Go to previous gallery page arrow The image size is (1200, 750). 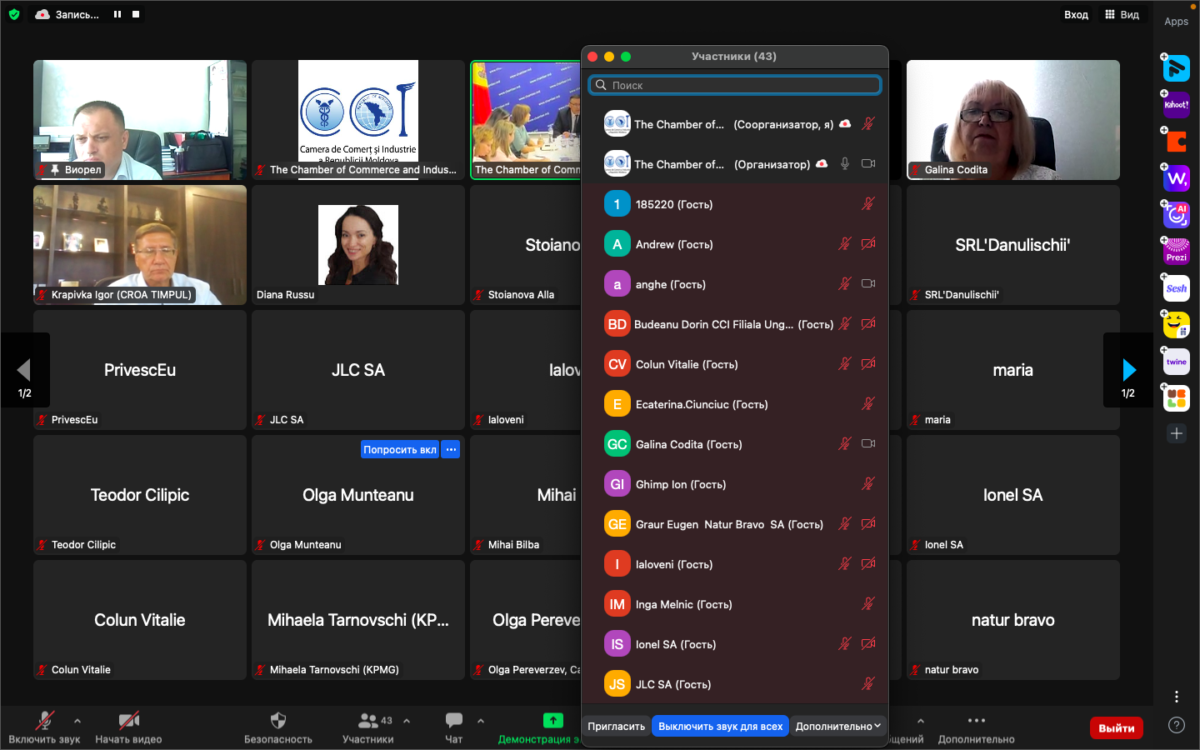click(24, 370)
